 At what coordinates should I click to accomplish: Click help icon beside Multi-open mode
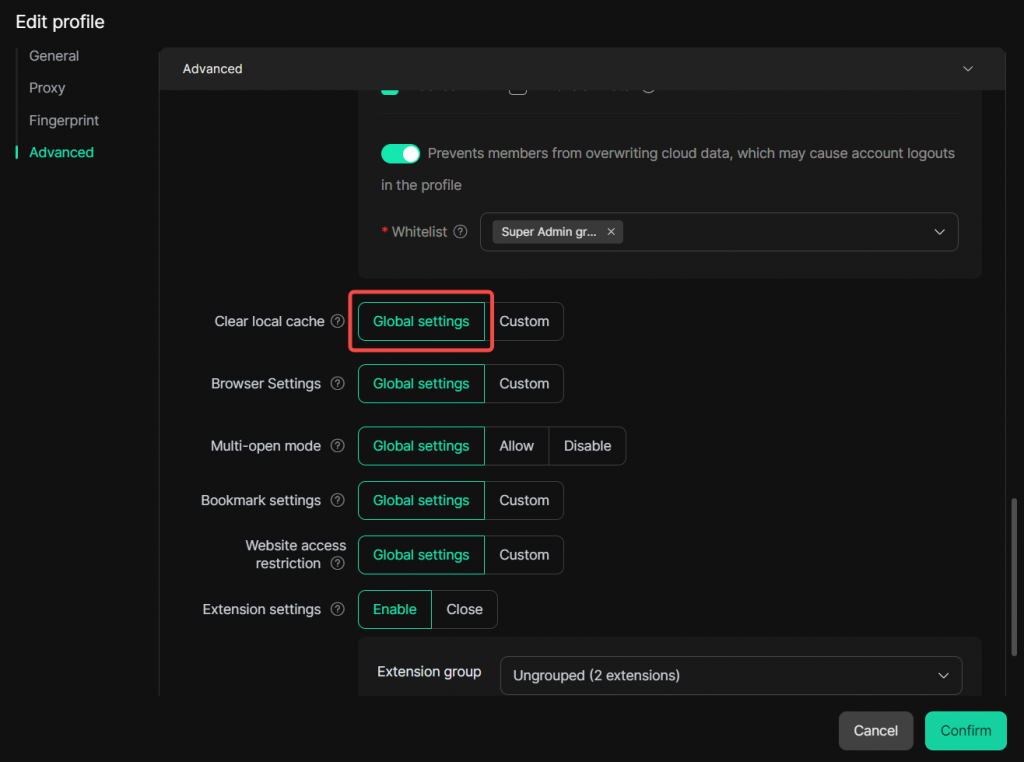coord(338,446)
